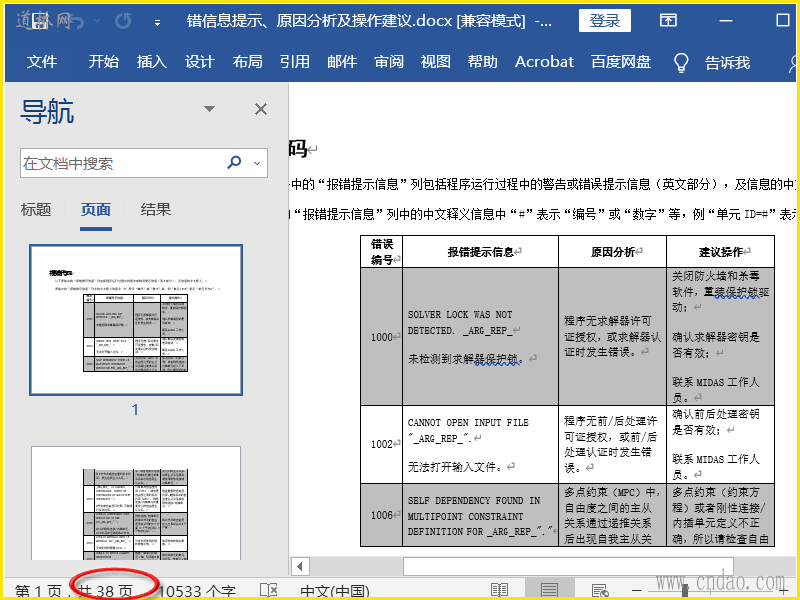Click the Undo arrow icon
This screenshot has height=600, width=800.
76,21
